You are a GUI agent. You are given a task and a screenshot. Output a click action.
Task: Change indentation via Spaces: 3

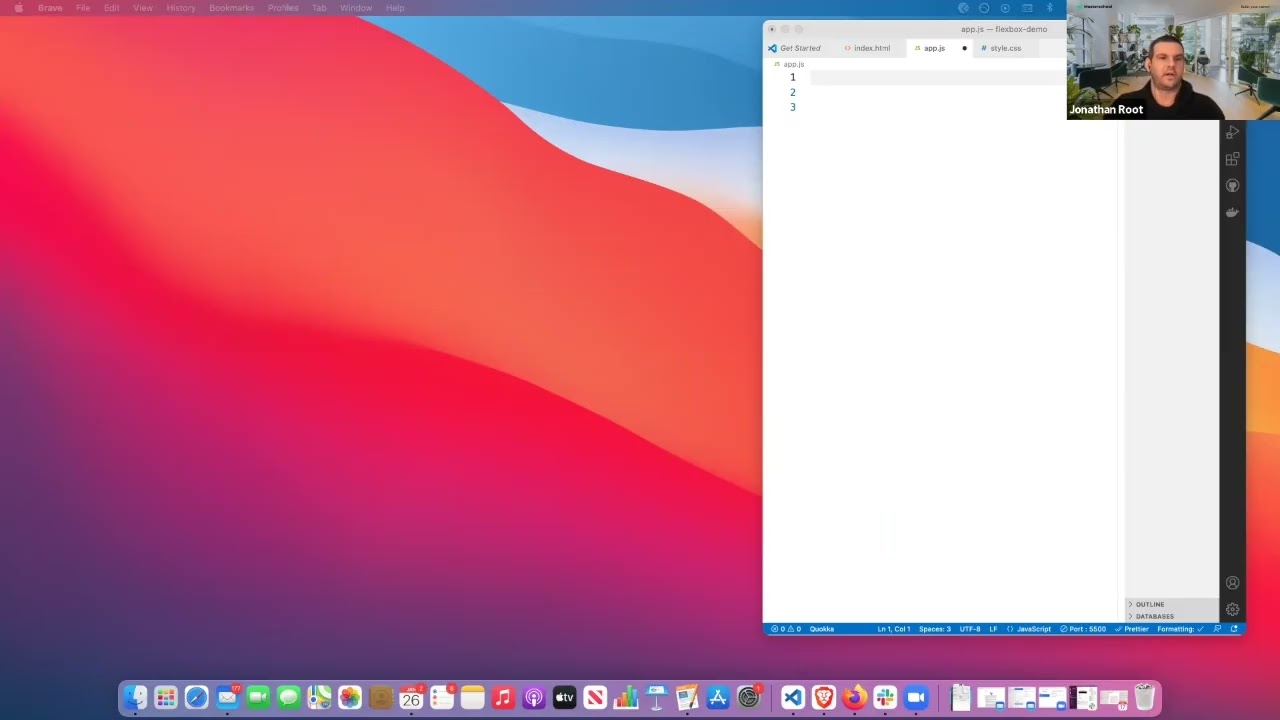click(935, 629)
